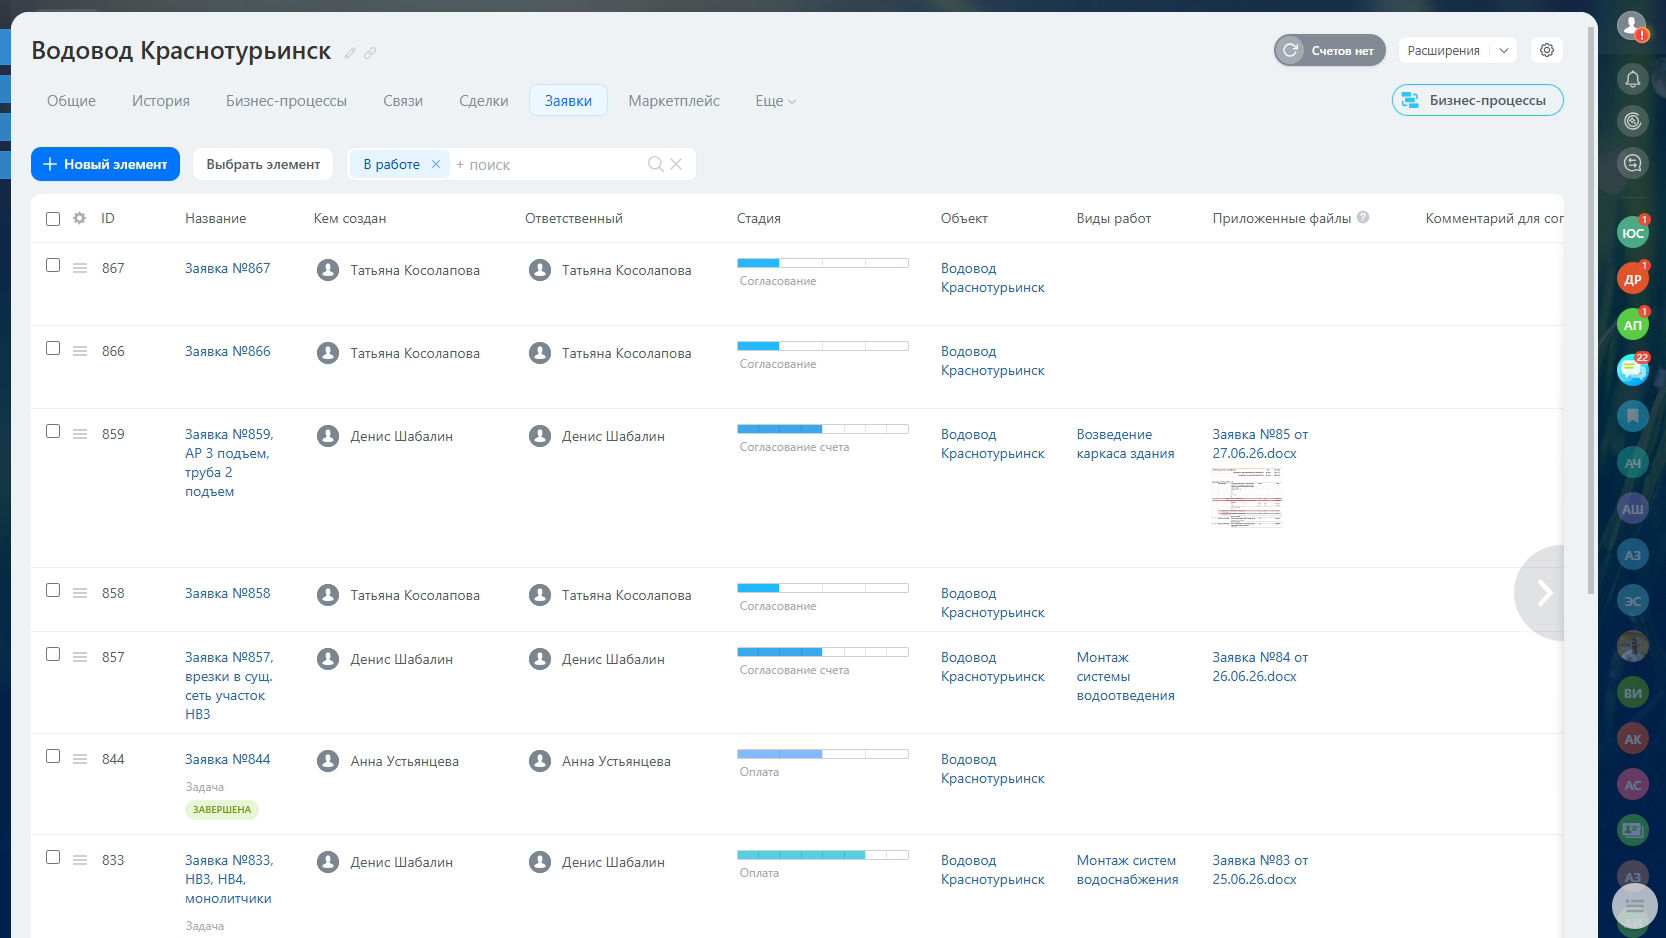Expand the Еще tab dropdown
1666x938 pixels.
775,101
